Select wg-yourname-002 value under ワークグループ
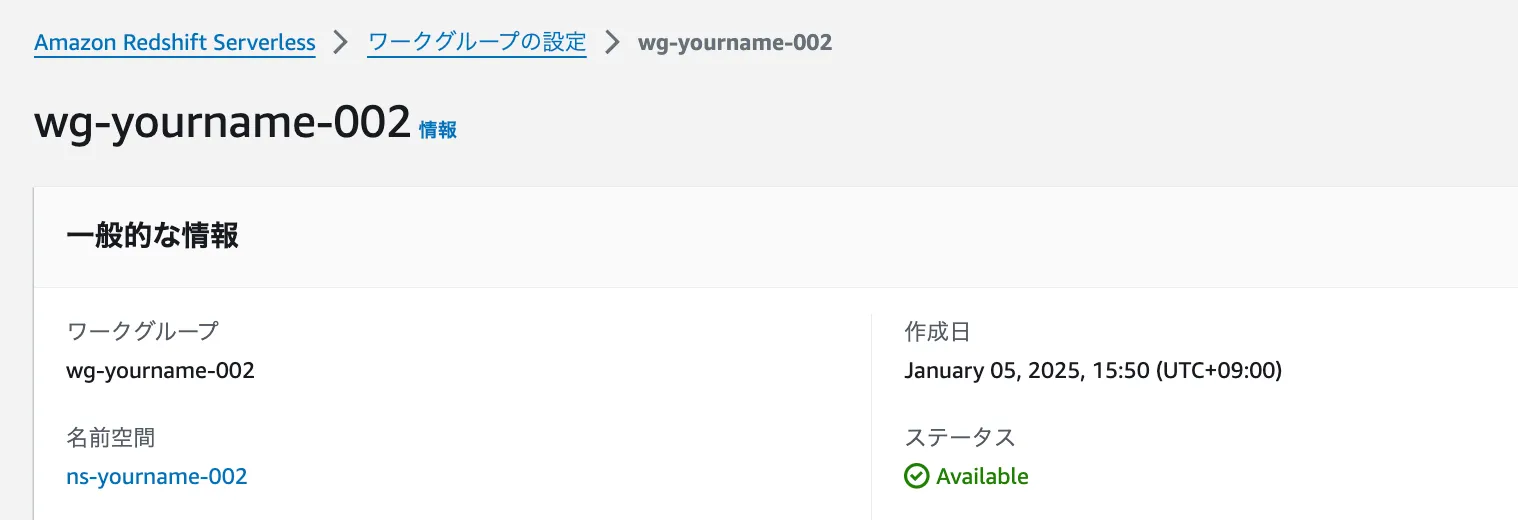 160,371
